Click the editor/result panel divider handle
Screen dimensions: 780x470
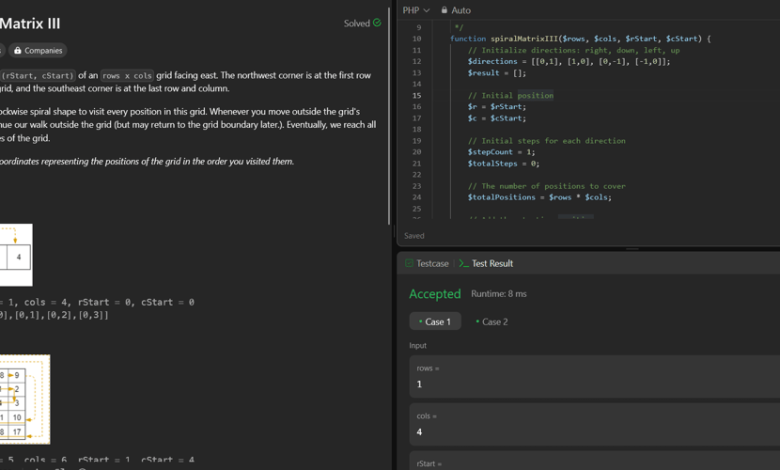coord(632,249)
